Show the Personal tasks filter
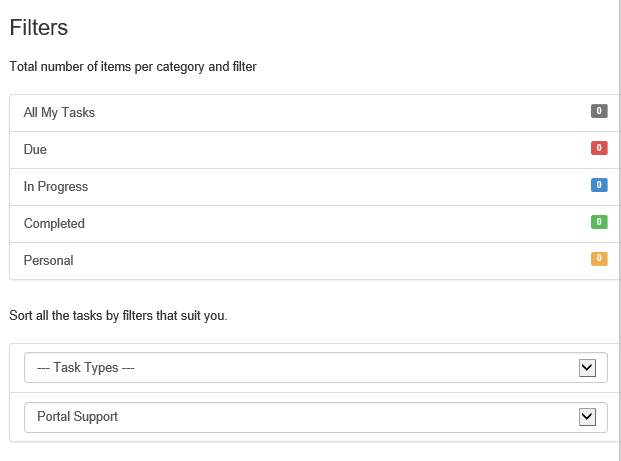The image size is (621, 461). [x=49, y=261]
